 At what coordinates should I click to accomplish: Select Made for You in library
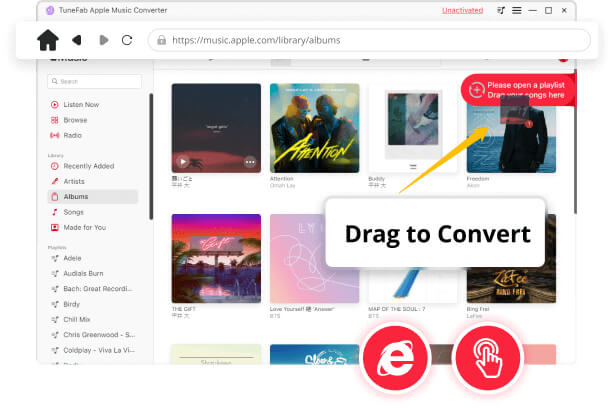coord(85,227)
